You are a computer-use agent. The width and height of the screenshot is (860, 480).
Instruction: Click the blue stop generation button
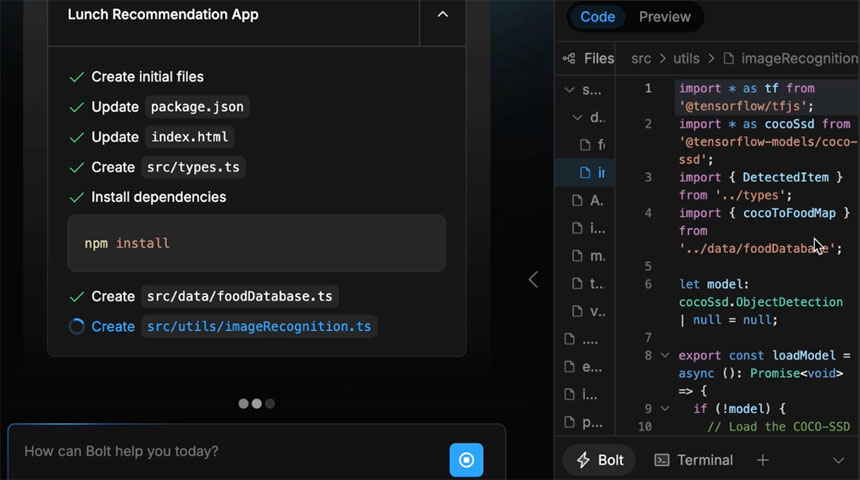466,460
